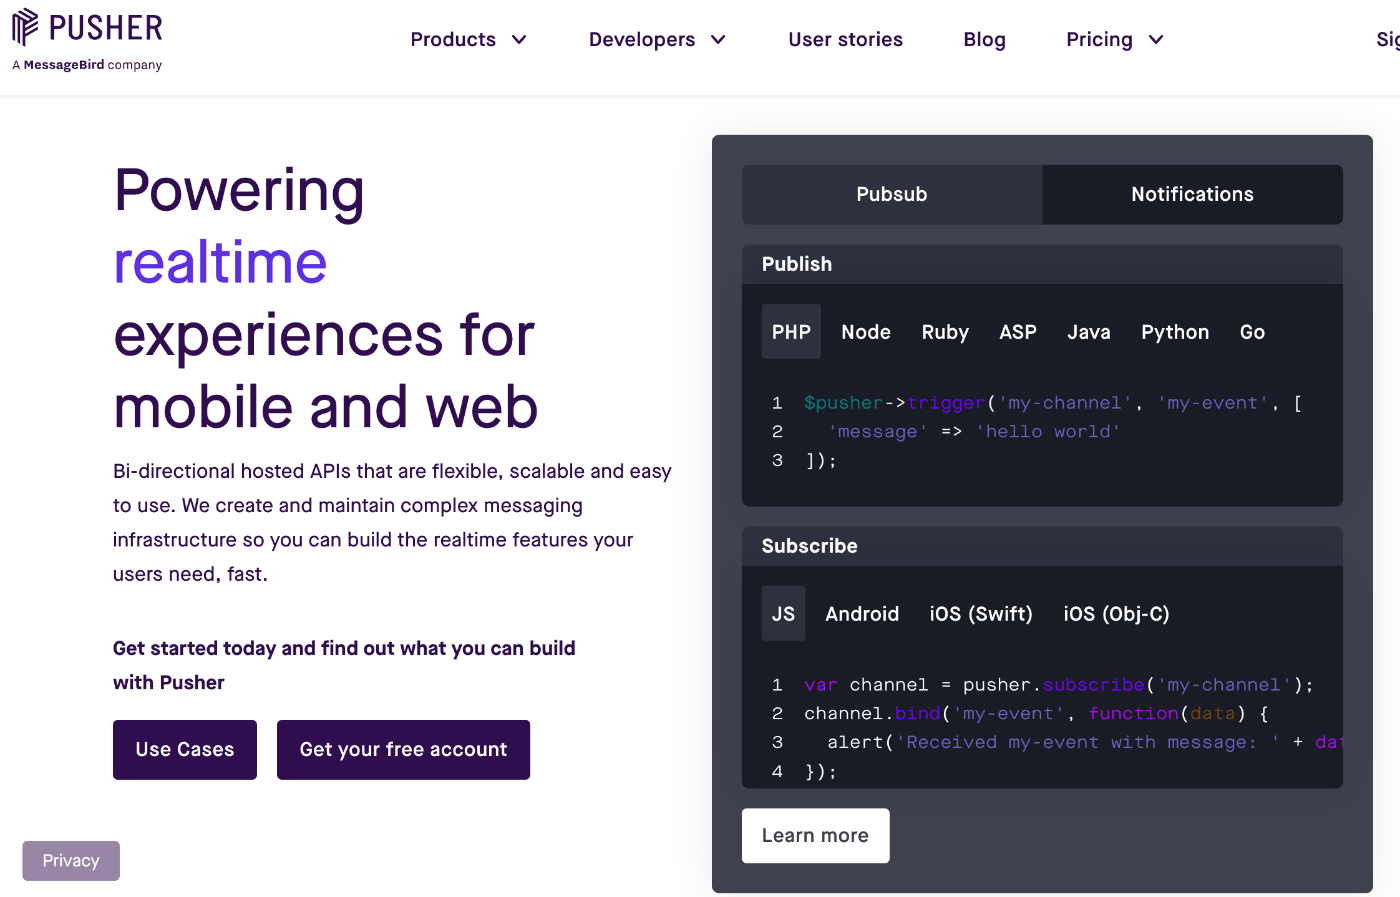Click 'A MessageBird company' tagline
This screenshot has height=897, width=1400.
(87, 65)
